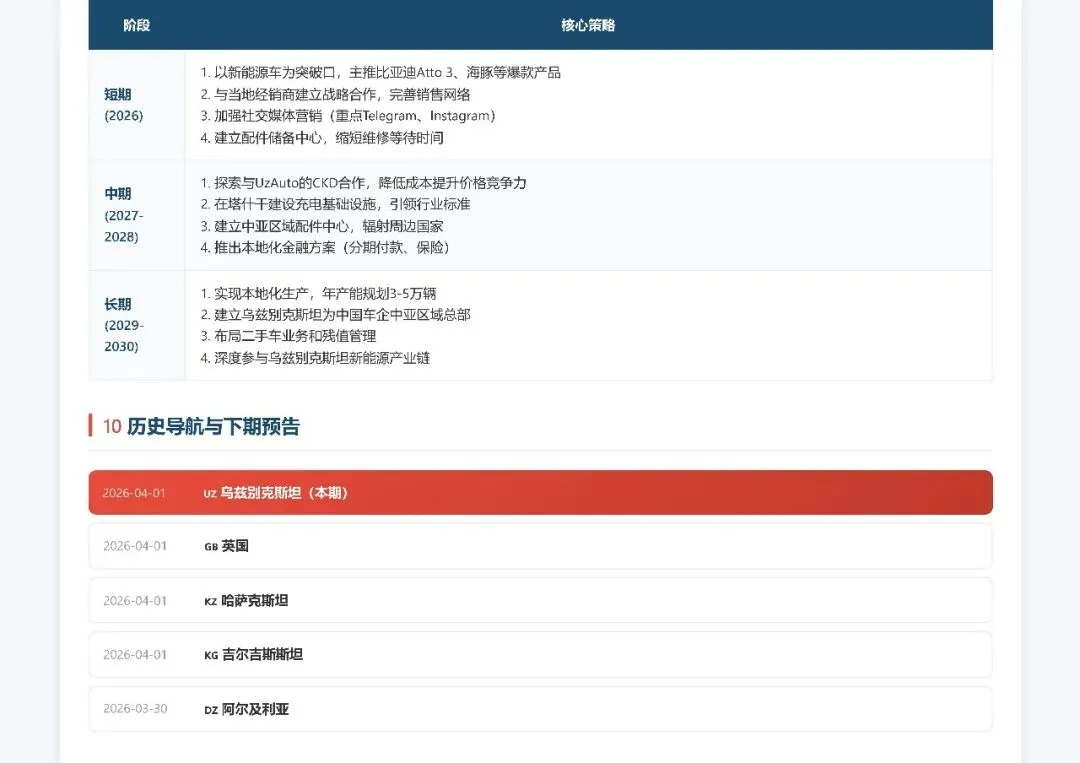This screenshot has width=1080, height=763.
Task: Open the KG 吉尔吉斯斯坦 history entry
Action: pyautogui.click(x=541, y=654)
